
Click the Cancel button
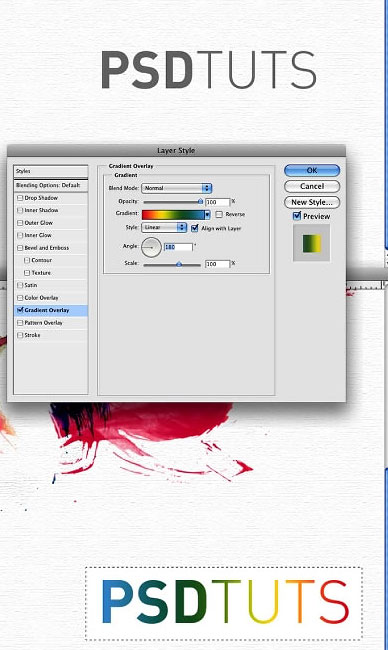pyautogui.click(x=312, y=186)
